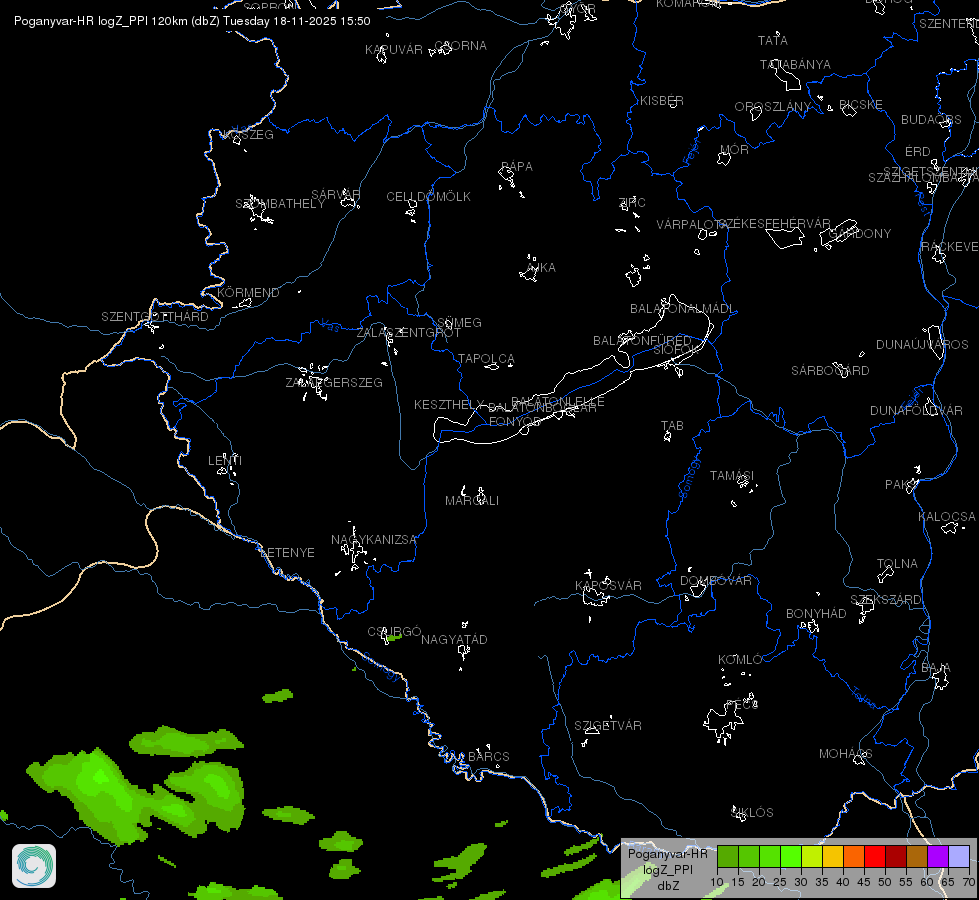Click the VÁRPALOTA label
This screenshot has width=979, height=900.
[692, 225]
